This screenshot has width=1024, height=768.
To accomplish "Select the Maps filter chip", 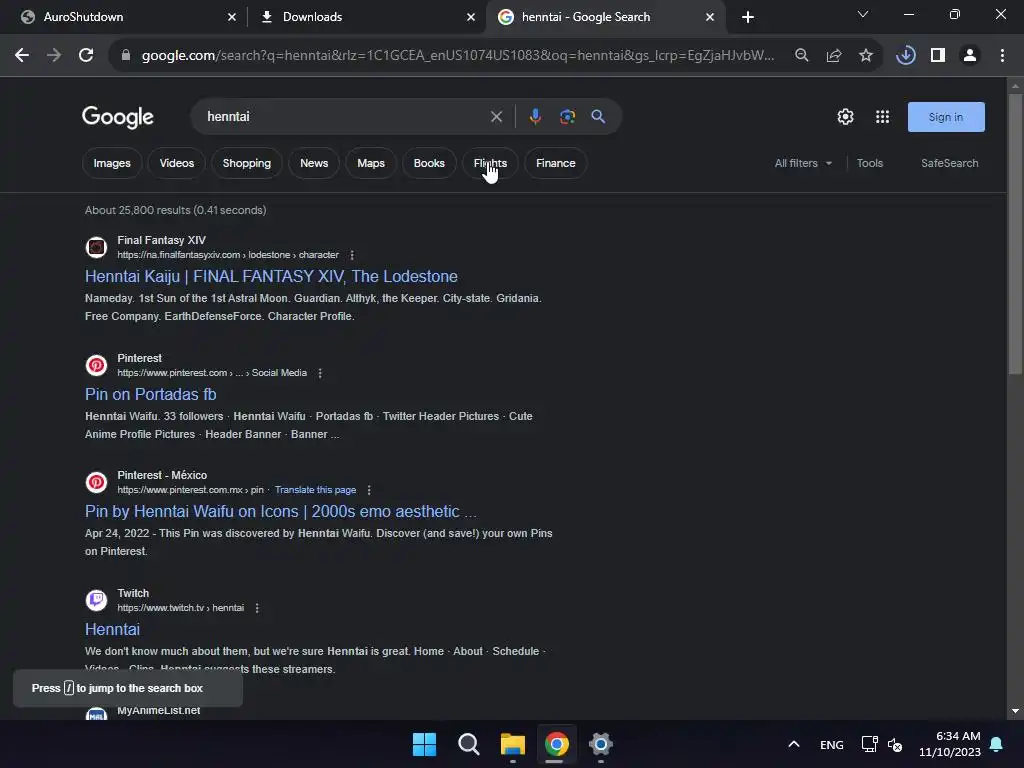I will (371, 163).
